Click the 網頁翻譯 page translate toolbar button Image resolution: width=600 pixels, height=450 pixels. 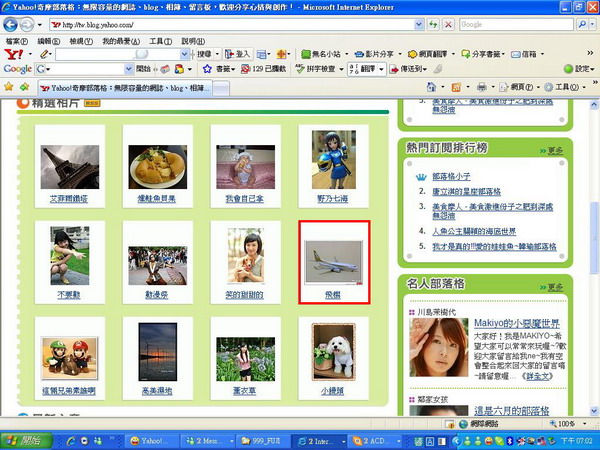click(427, 54)
